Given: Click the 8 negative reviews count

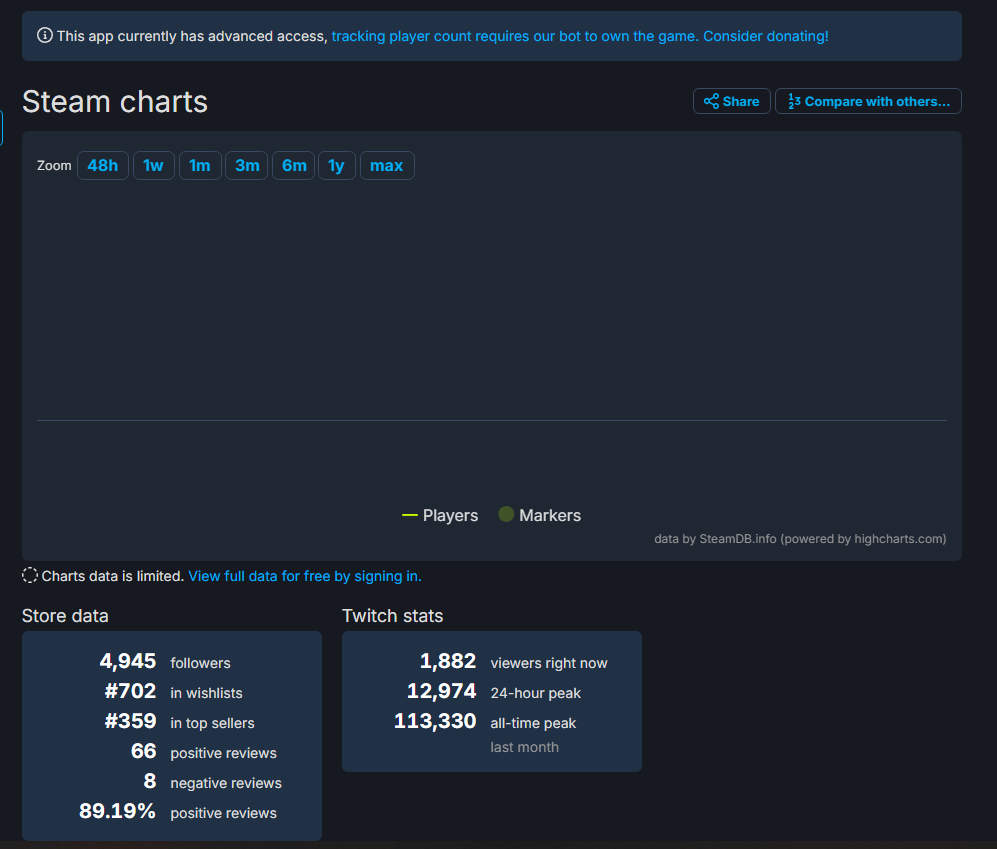Looking at the screenshot, I should 150,781.
